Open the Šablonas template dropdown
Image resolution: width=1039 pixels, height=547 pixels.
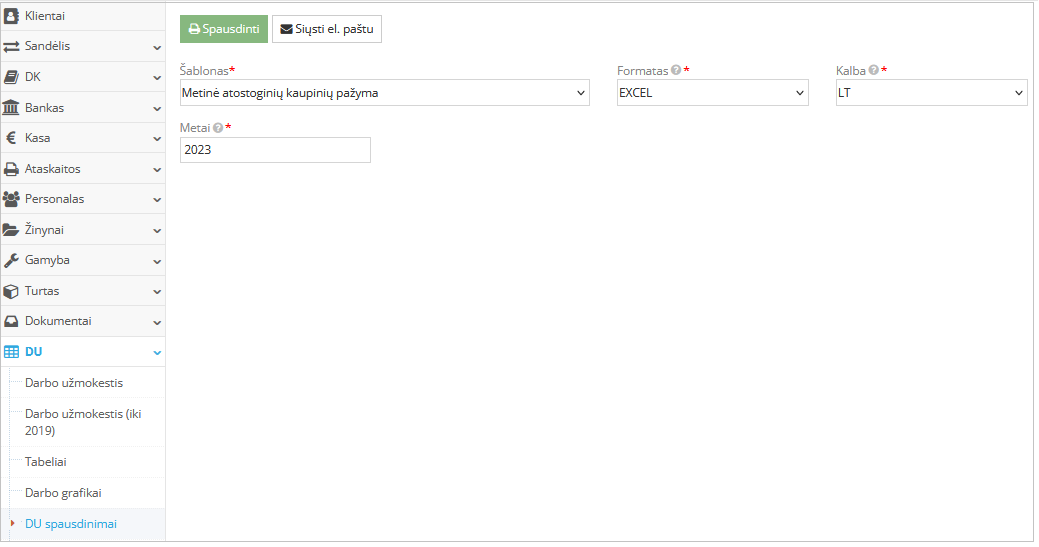pos(385,93)
